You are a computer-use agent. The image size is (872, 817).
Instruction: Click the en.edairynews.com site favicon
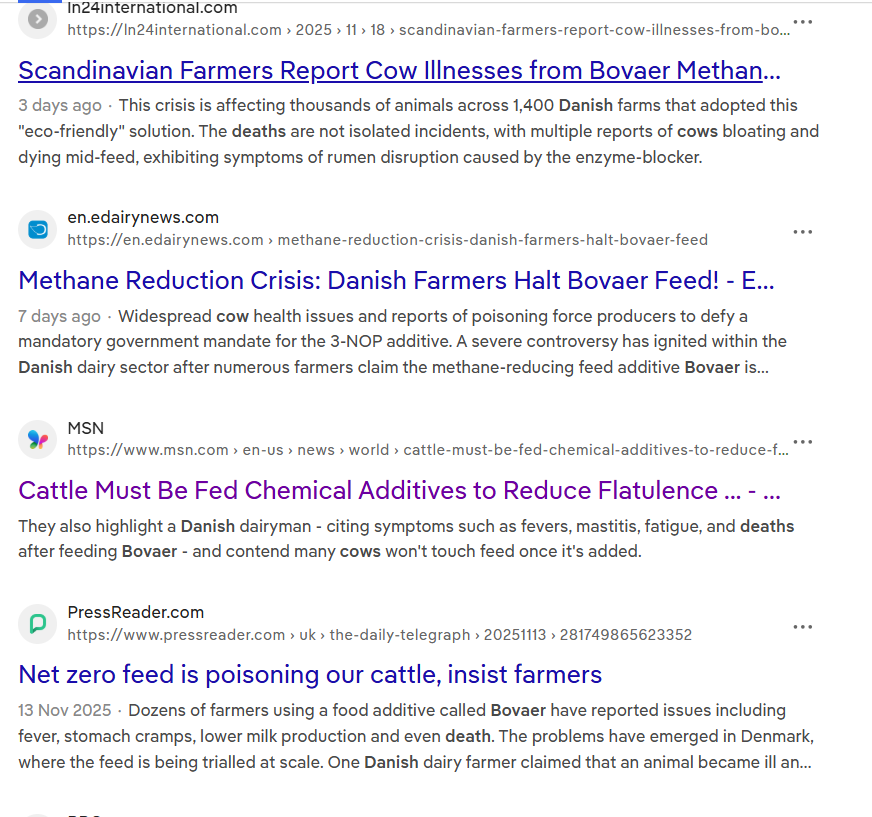click(38, 229)
